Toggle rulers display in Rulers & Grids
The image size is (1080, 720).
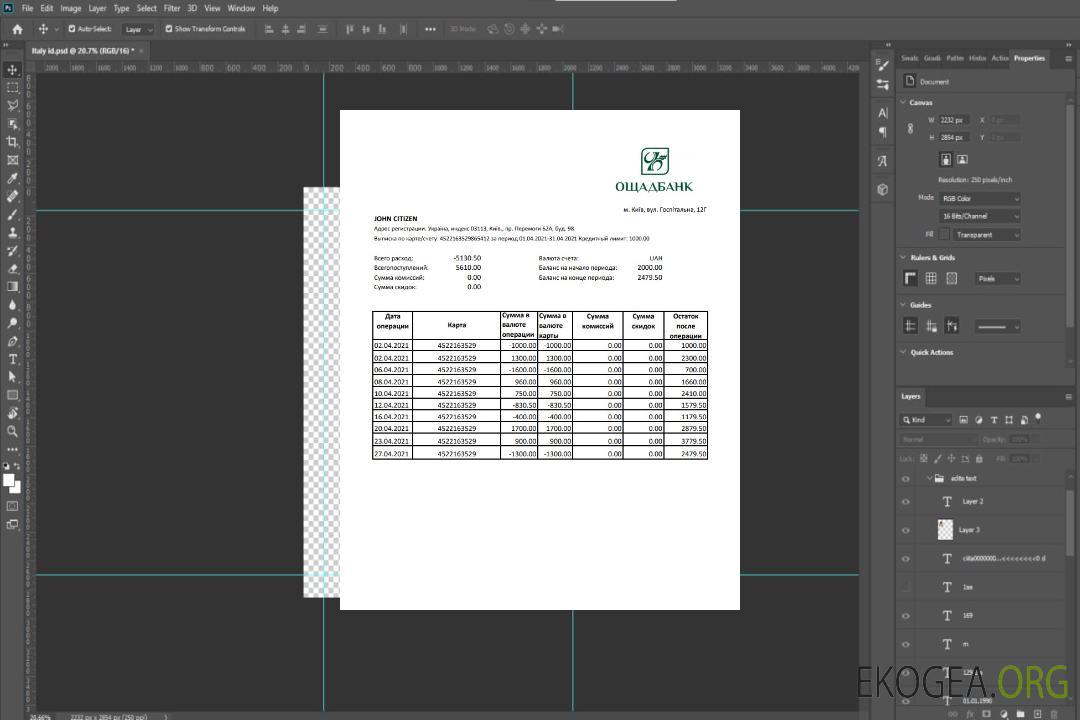coord(911,278)
